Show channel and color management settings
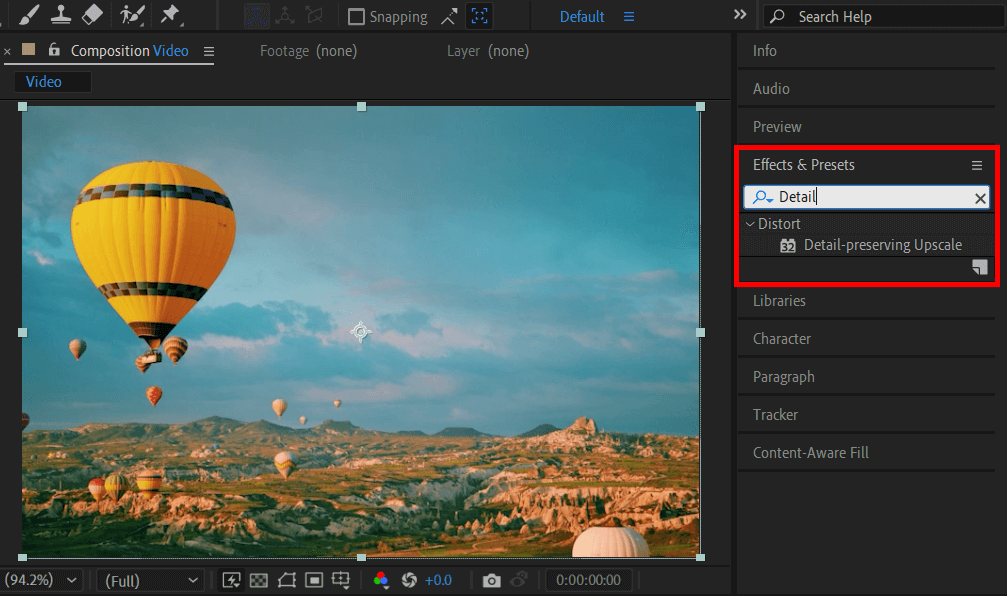1007x596 pixels. click(x=381, y=581)
